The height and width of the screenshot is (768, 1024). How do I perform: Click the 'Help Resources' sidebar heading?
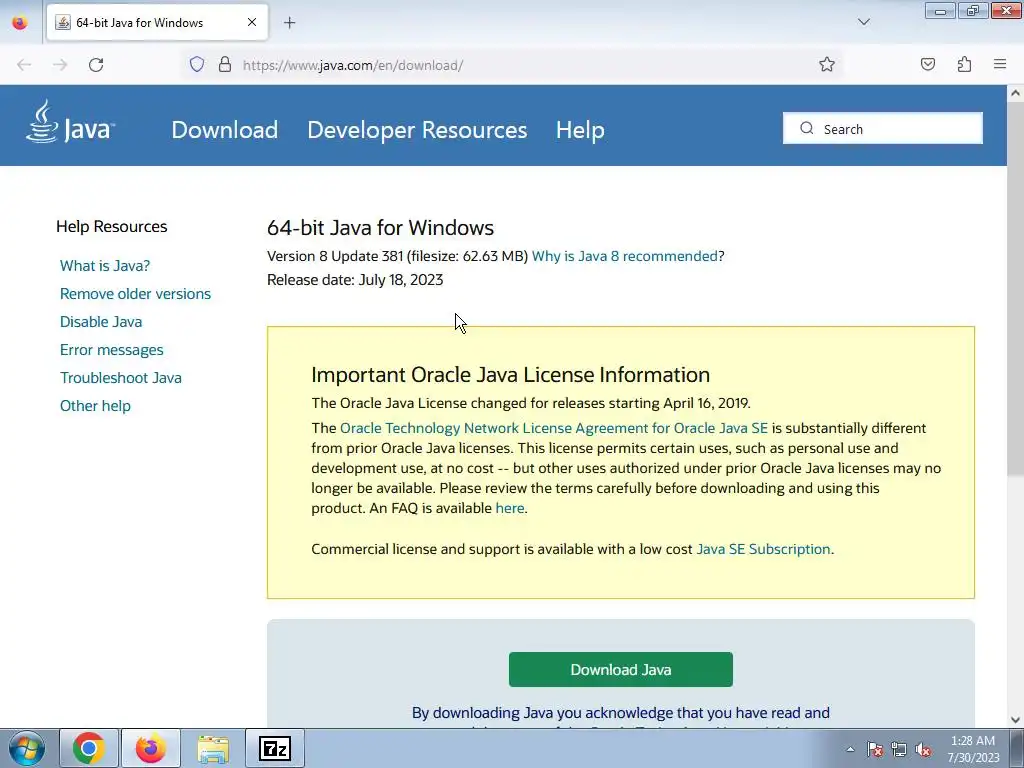[x=112, y=227]
